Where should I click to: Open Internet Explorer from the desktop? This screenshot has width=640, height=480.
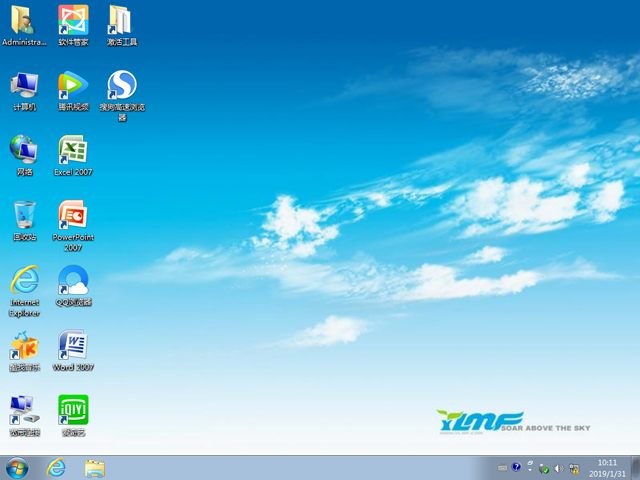24,281
